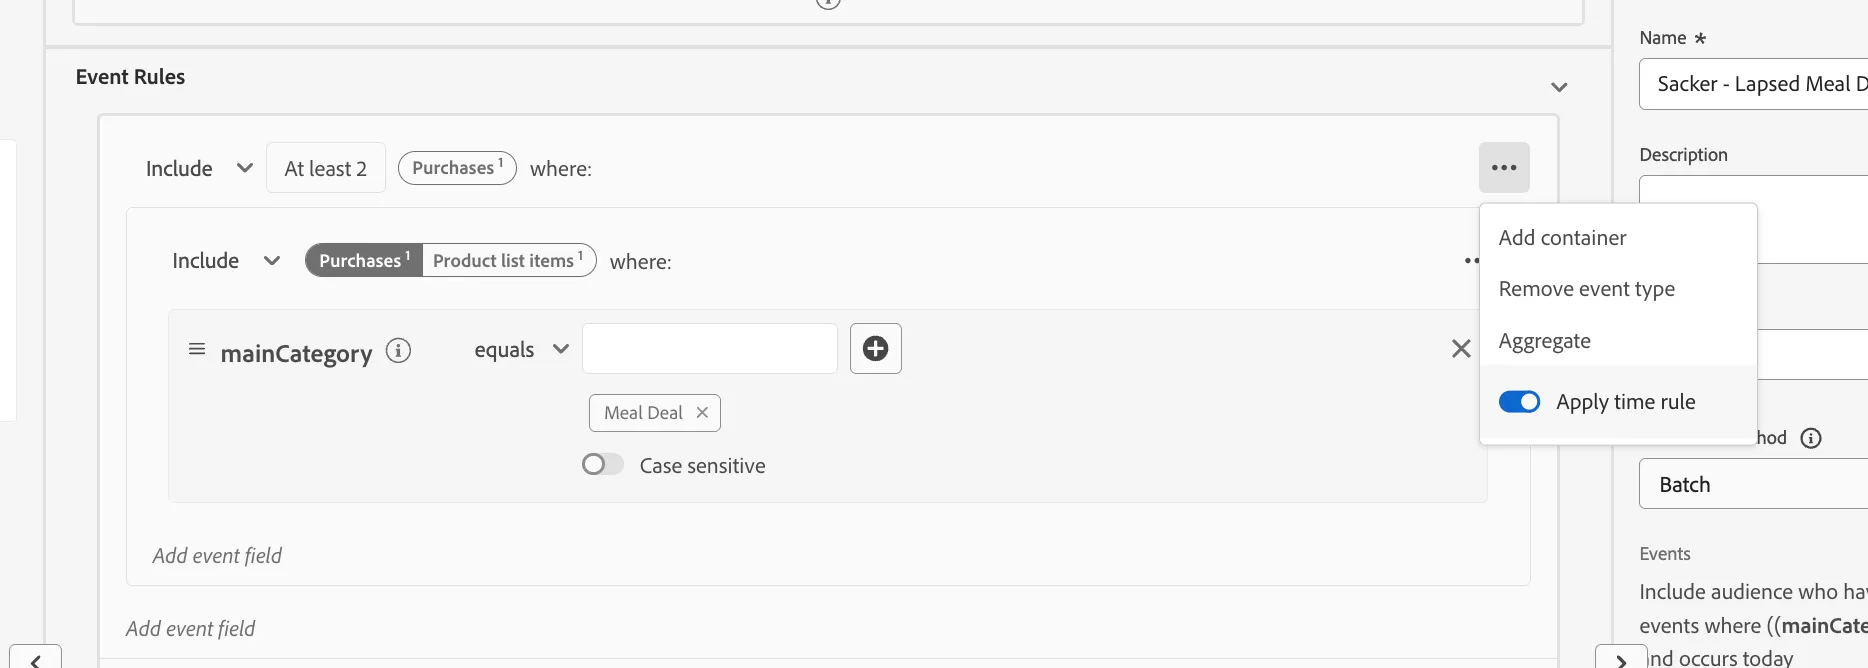Click the info icon beside evaluation method
Screen dimensions: 1868x668
1811,438
